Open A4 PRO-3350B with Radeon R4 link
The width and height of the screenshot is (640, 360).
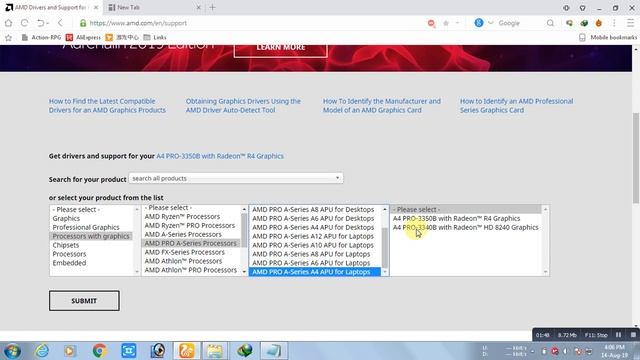(220, 156)
